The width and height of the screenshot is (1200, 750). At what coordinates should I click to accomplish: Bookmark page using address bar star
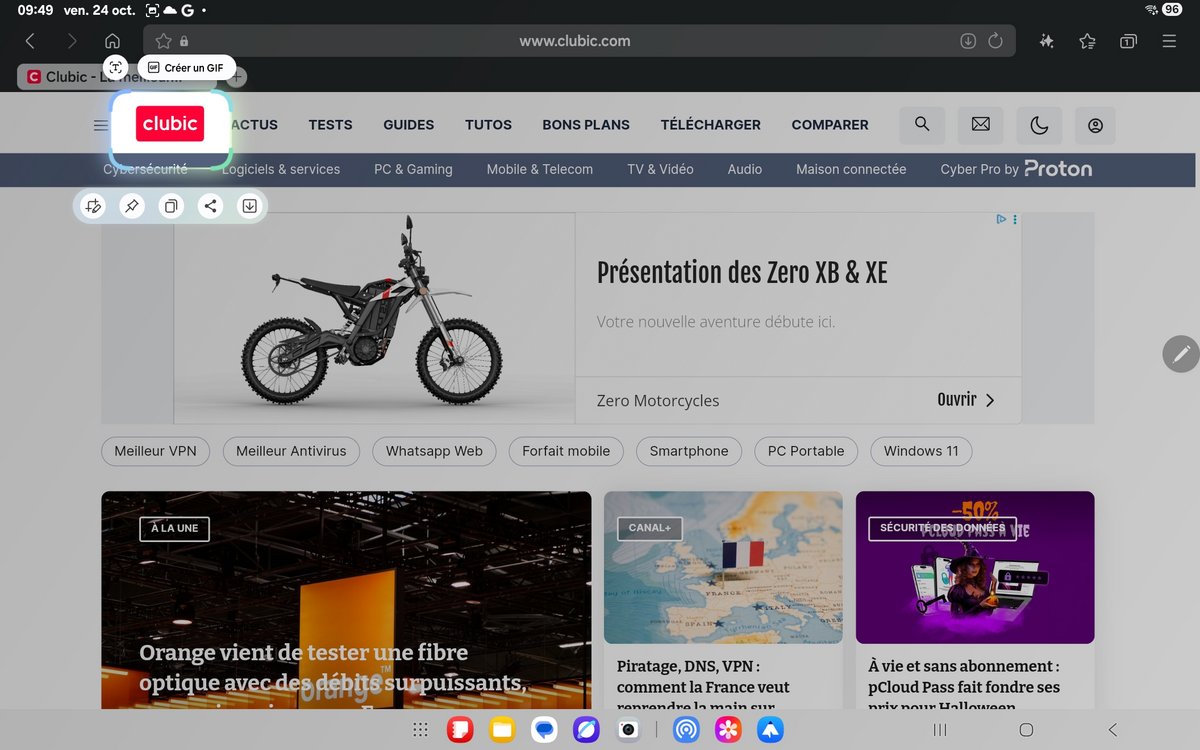[x=164, y=41]
